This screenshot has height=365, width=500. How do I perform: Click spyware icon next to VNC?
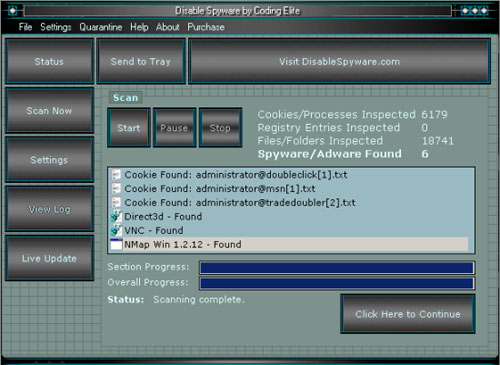click(116, 230)
